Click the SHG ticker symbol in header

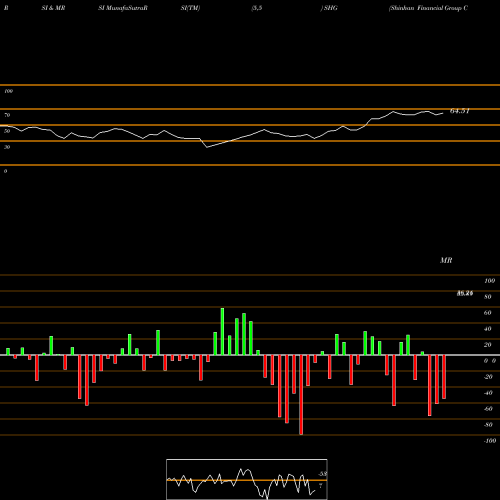(331, 8)
